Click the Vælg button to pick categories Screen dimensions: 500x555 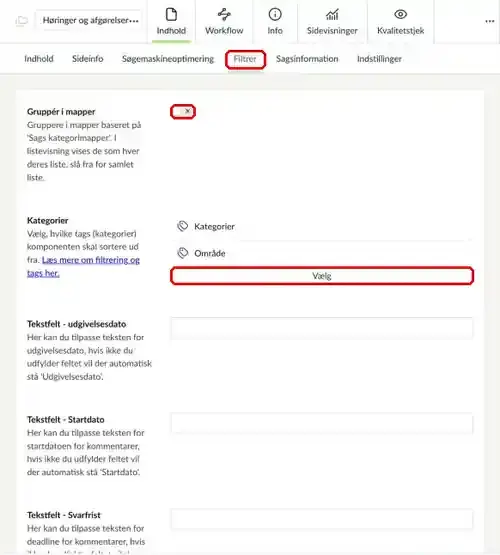pyautogui.click(x=322, y=276)
